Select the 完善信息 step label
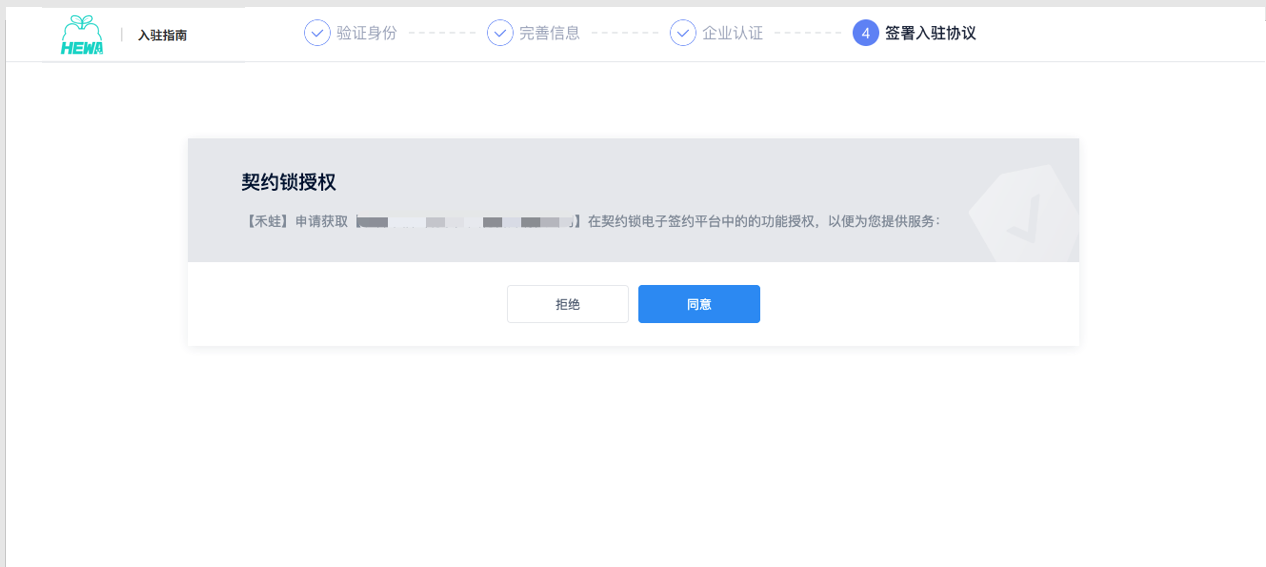1266x567 pixels. (550, 33)
